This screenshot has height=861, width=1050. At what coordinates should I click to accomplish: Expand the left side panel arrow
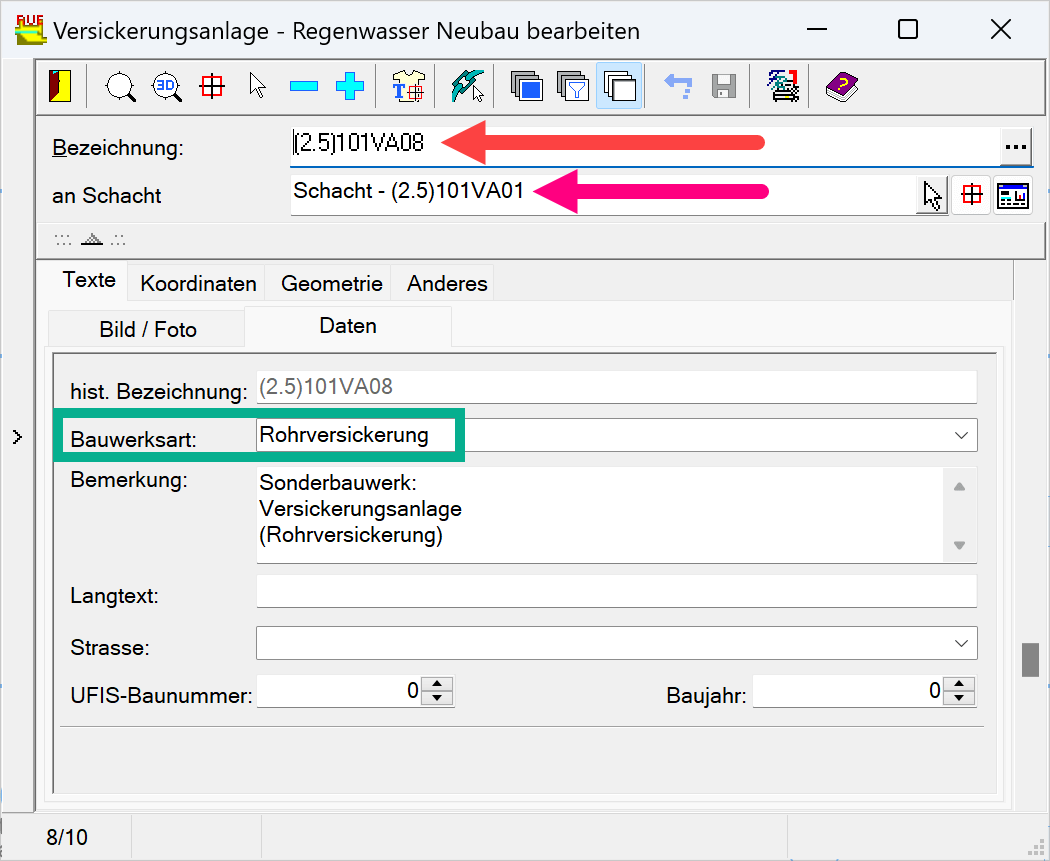pos(17,436)
